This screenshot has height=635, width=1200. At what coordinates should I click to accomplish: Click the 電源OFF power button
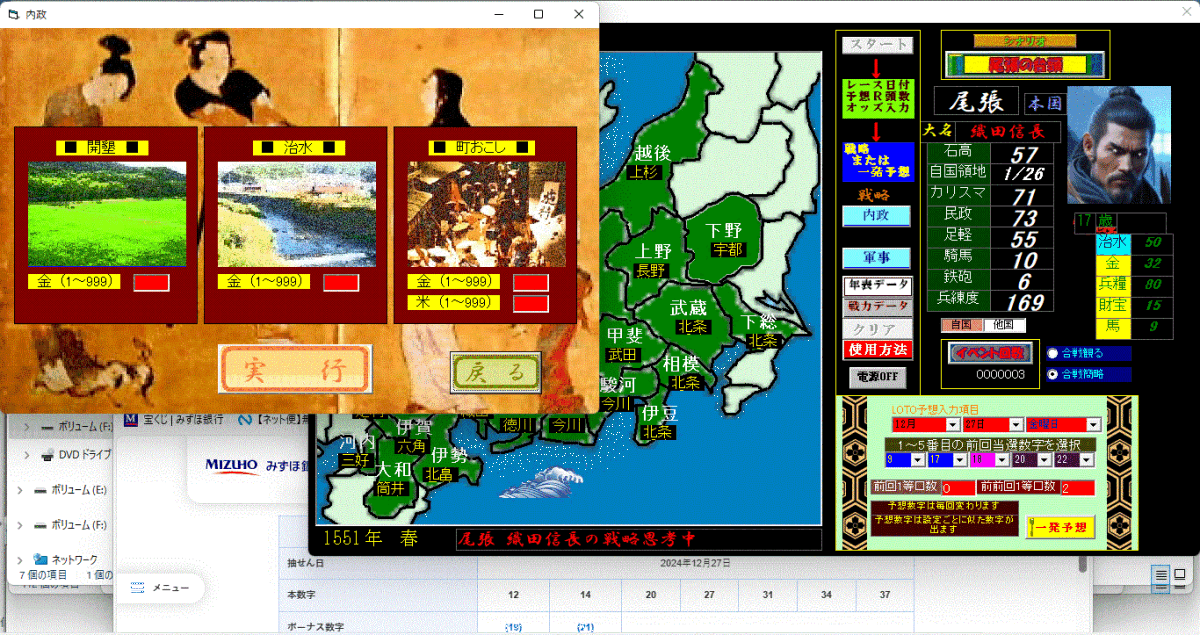point(877,377)
